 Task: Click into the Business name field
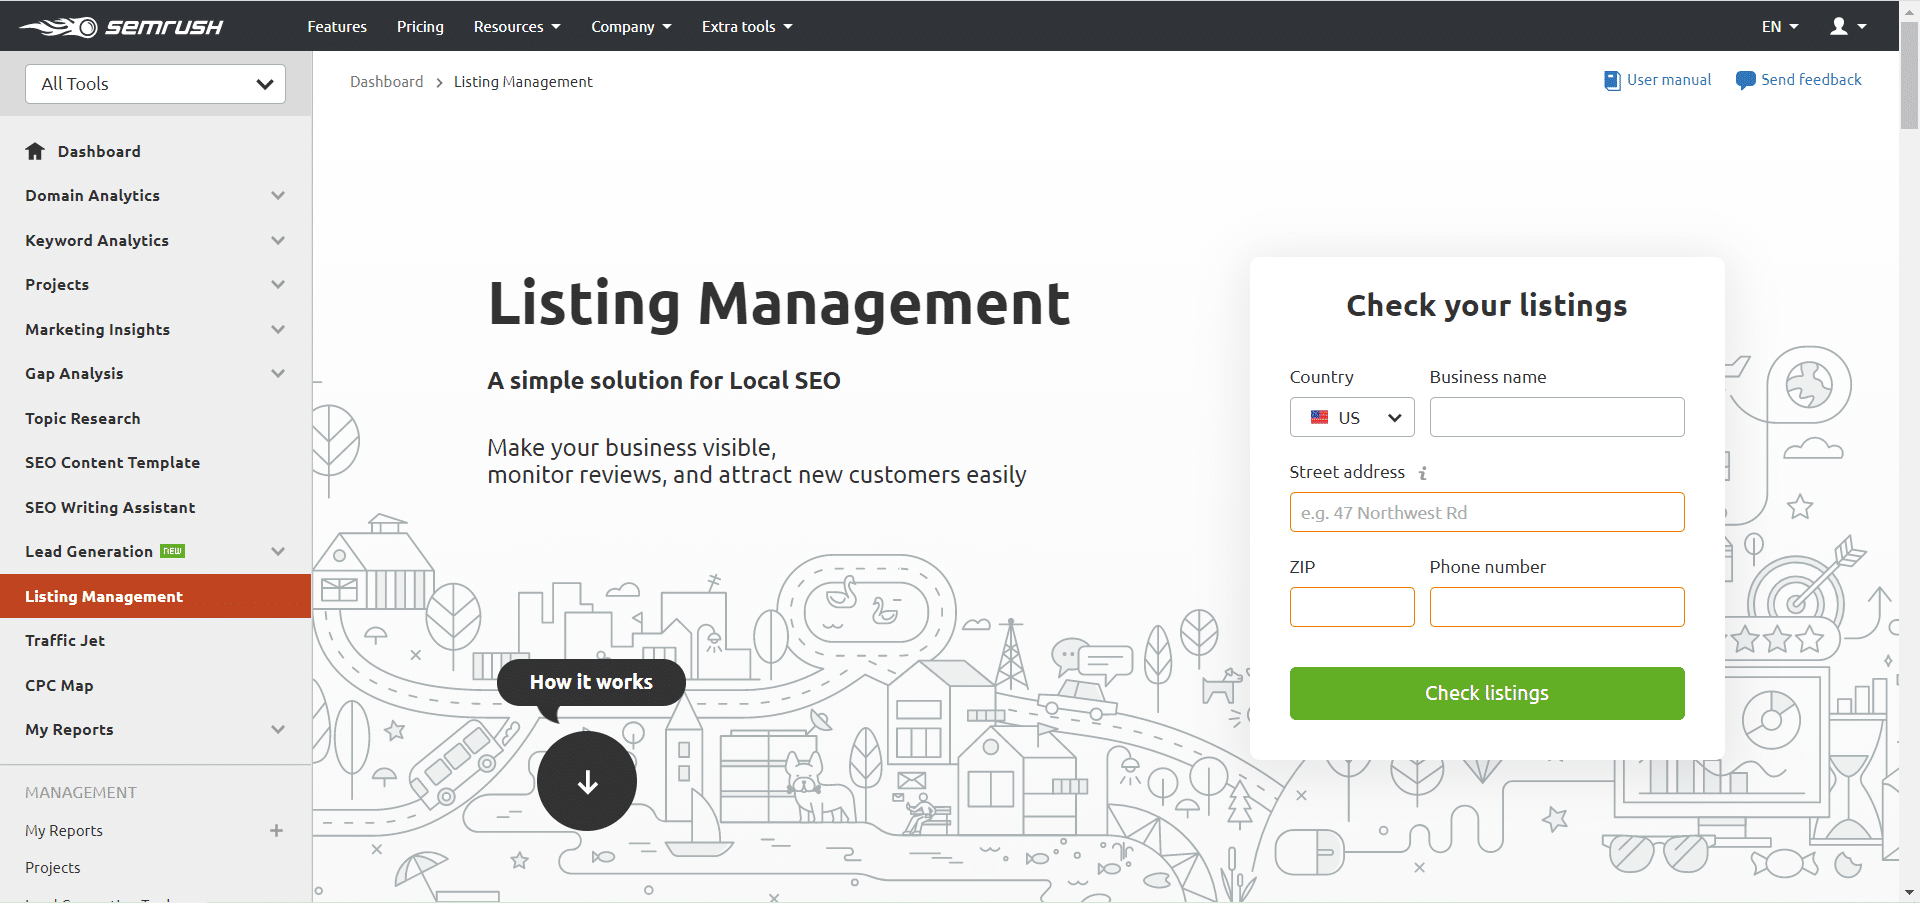pyautogui.click(x=1556, y=417)
